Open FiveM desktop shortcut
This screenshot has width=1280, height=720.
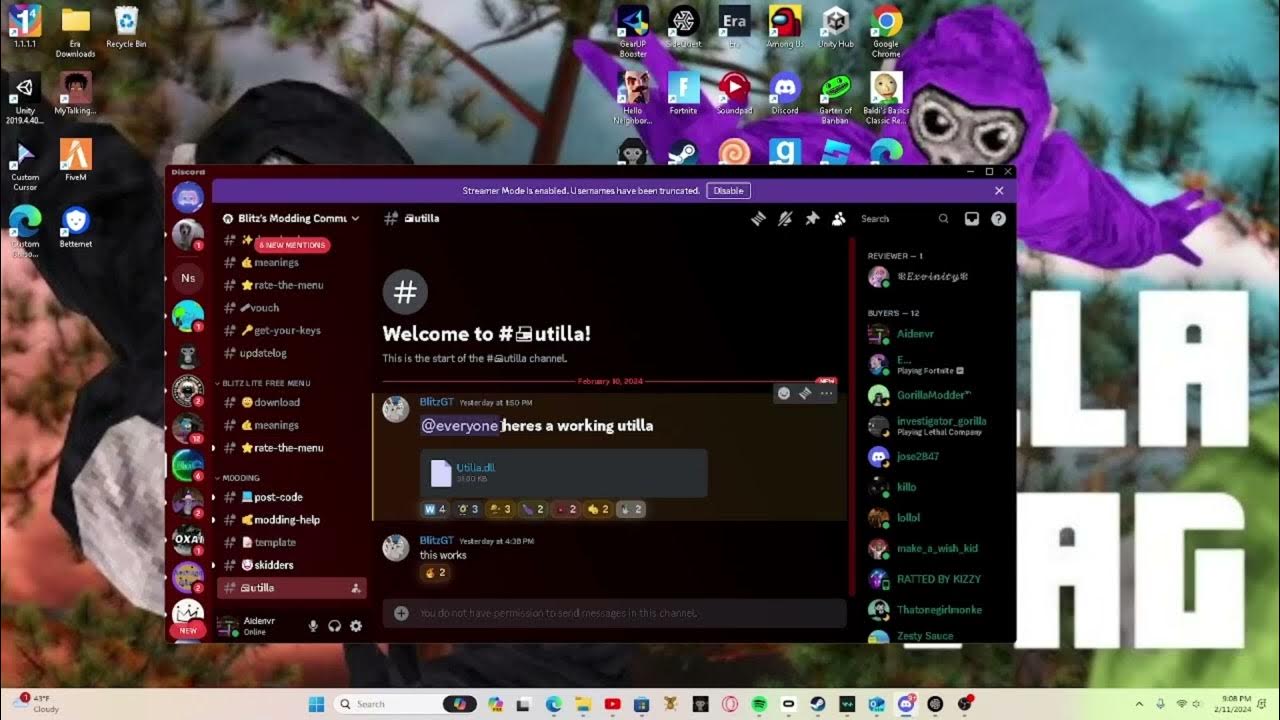pyautogui.click(x=76, y=160)
